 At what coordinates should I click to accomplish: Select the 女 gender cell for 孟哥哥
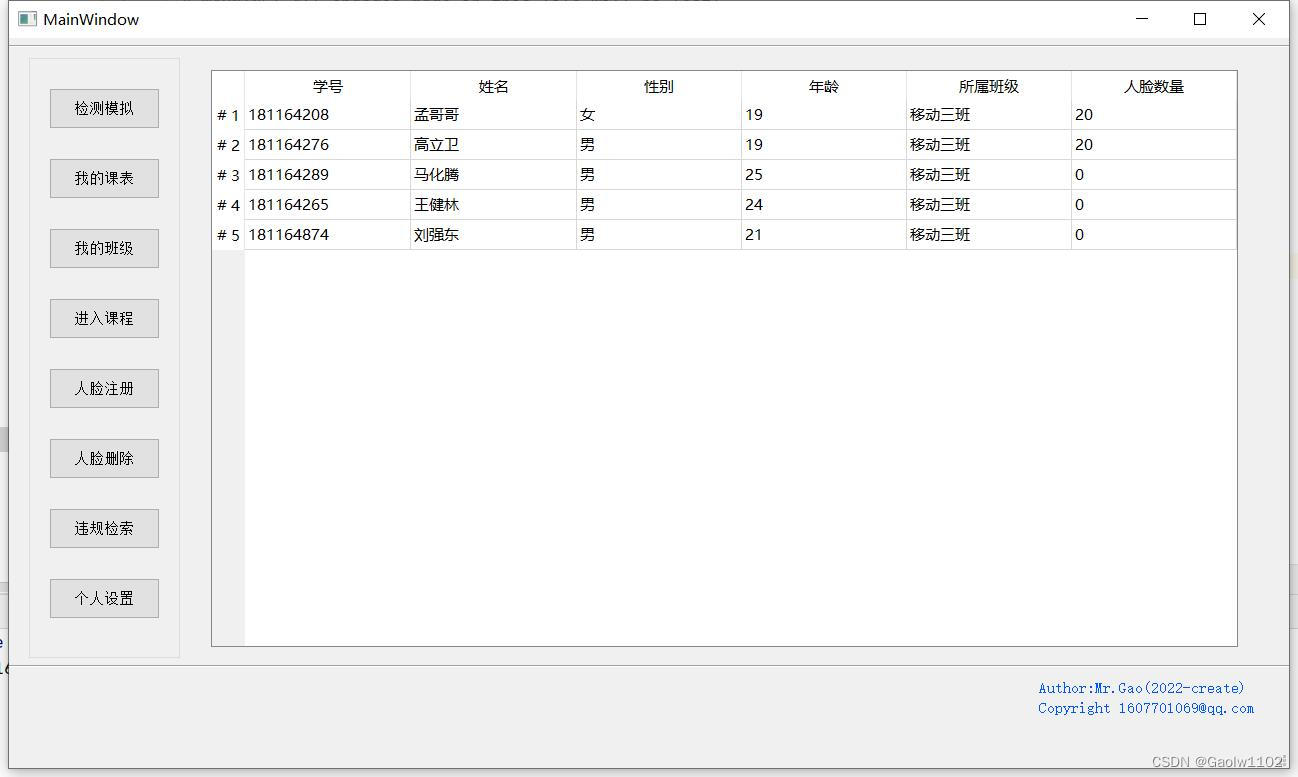(x=659, y=115)
